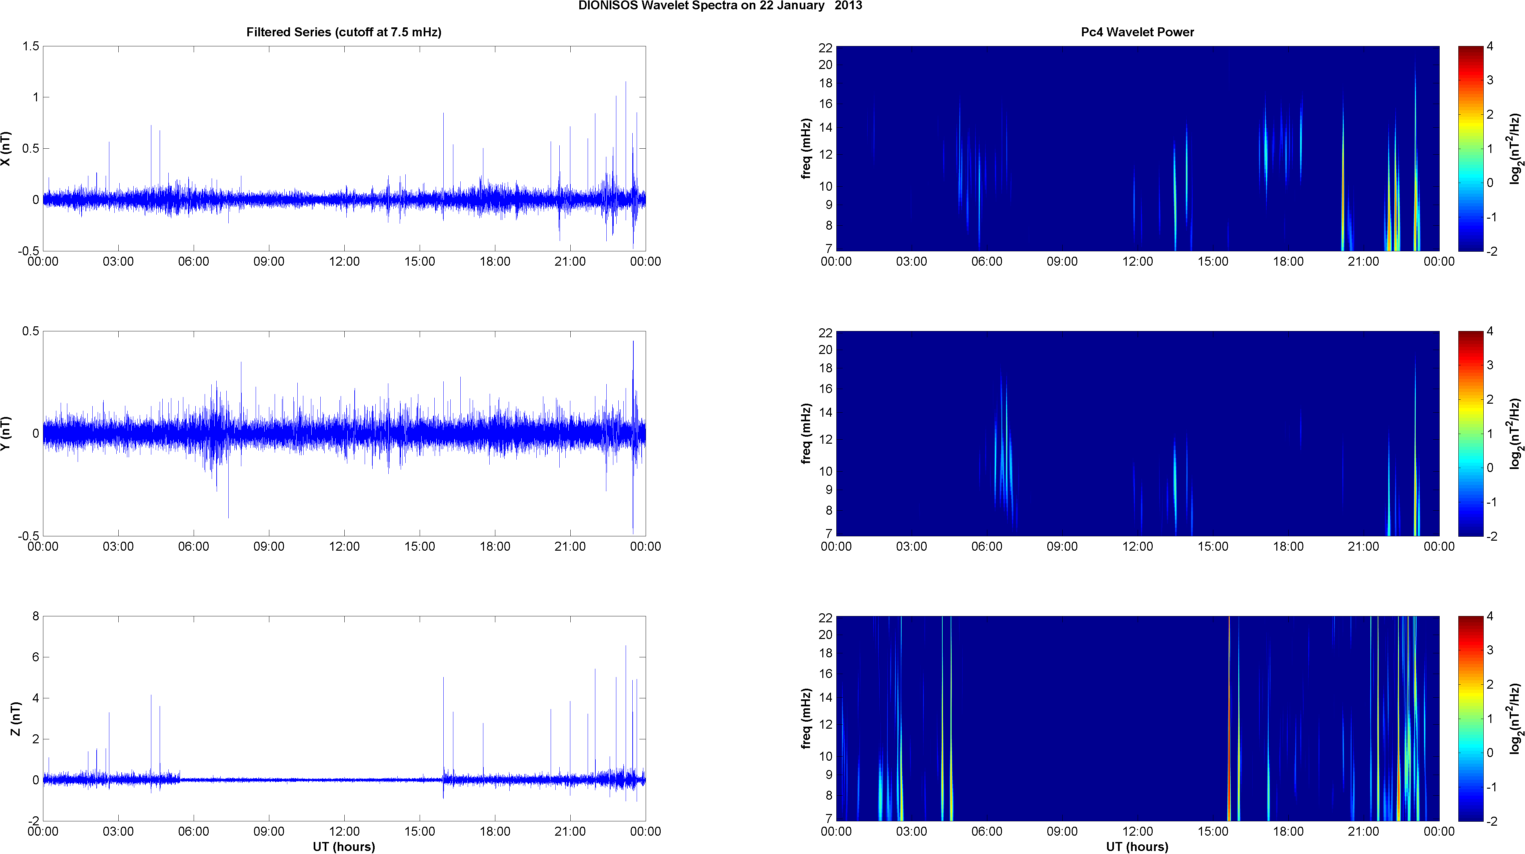This screenshot has width=1525, height=854.
Task: Click the Y component filtered time series plot
Action: (344, 433)
